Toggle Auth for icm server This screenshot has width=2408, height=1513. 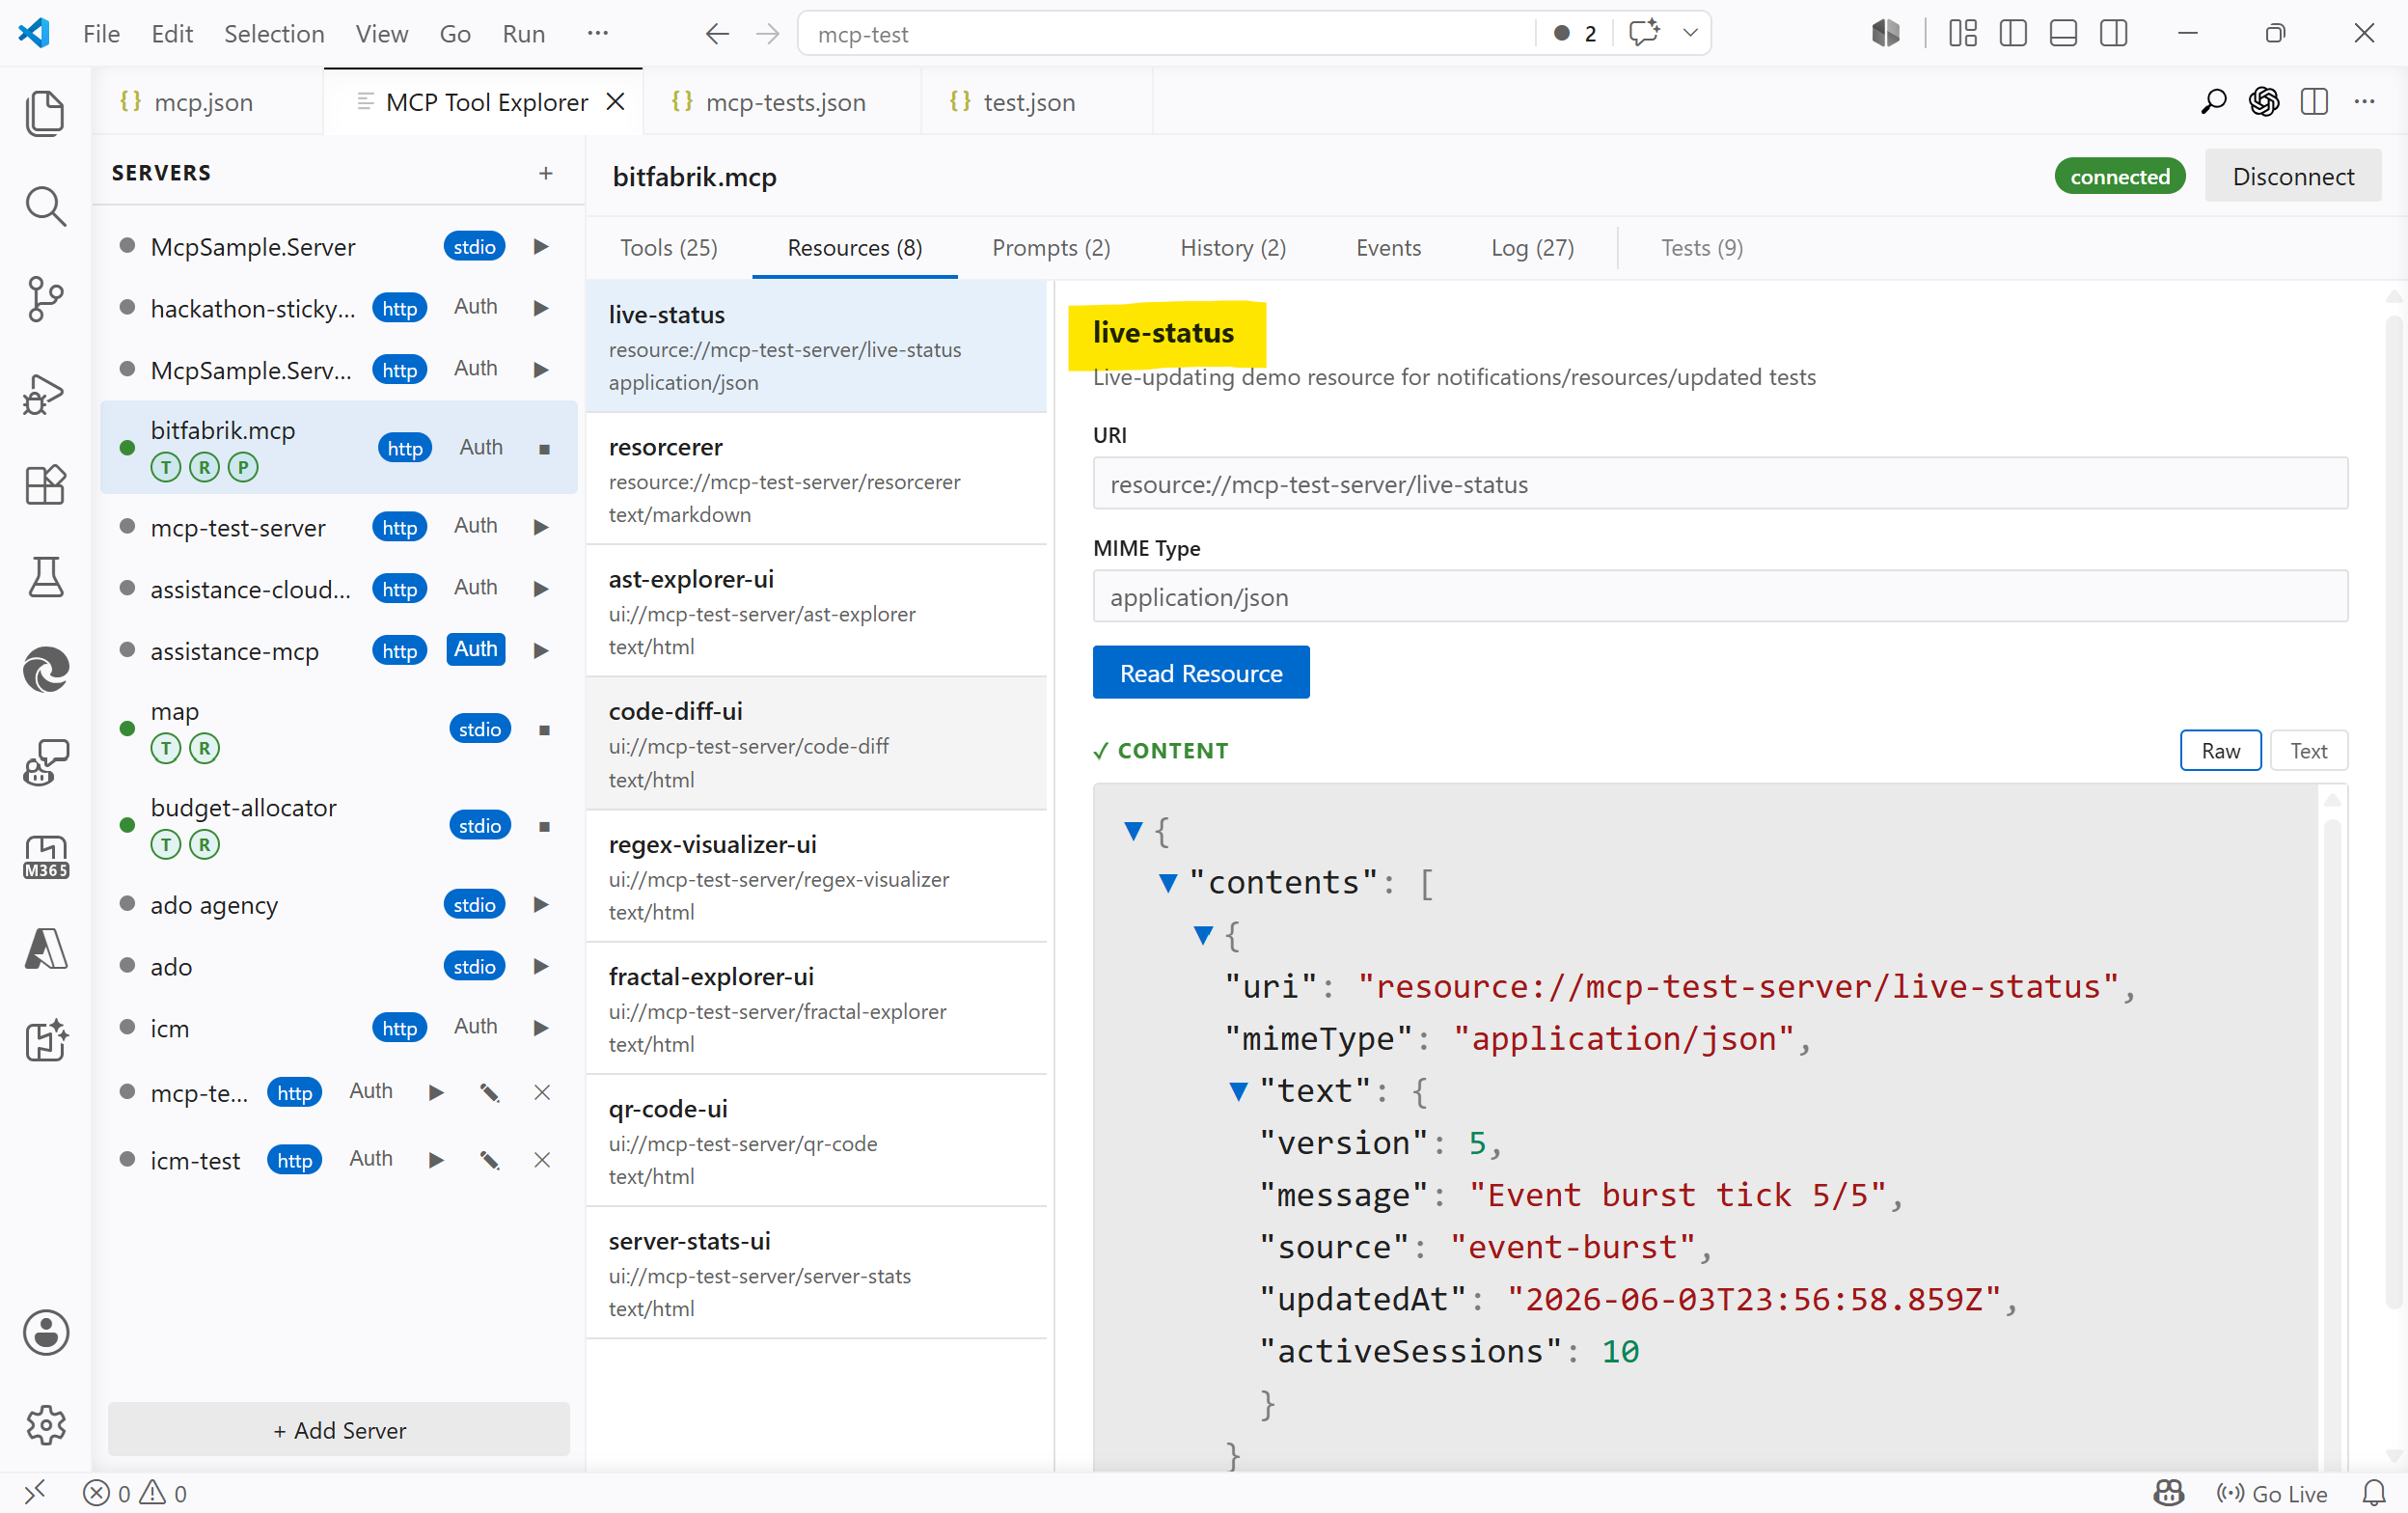click(476, 1027)
